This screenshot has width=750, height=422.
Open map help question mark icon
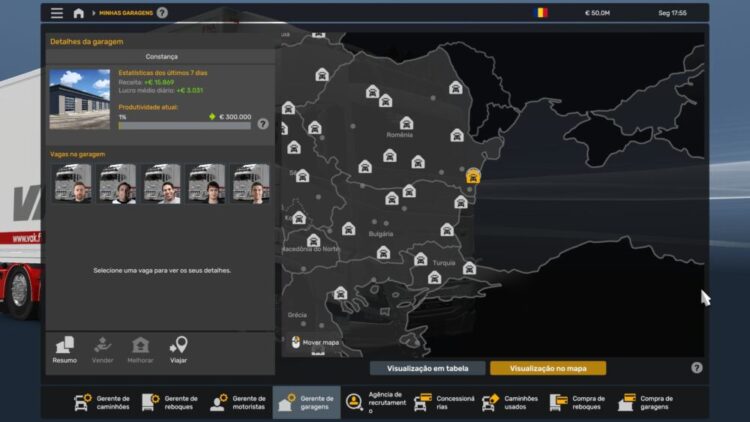(x=697, y=367)
